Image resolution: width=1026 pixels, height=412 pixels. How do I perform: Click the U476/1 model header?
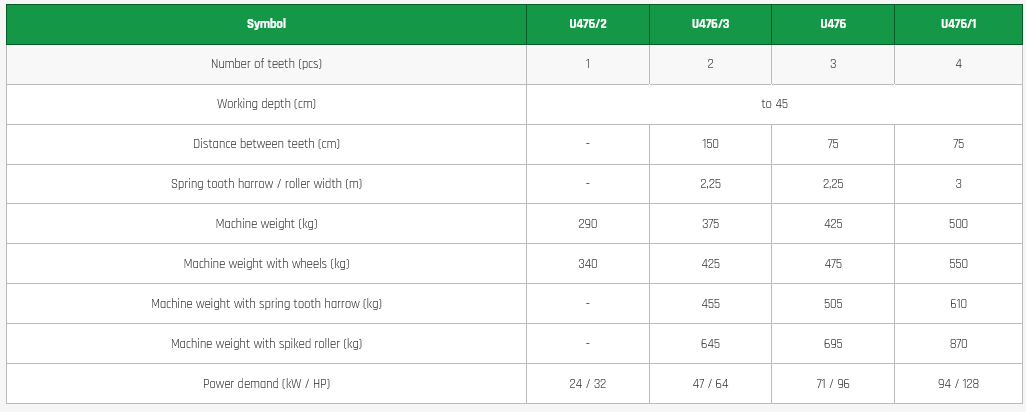(958, 24)
